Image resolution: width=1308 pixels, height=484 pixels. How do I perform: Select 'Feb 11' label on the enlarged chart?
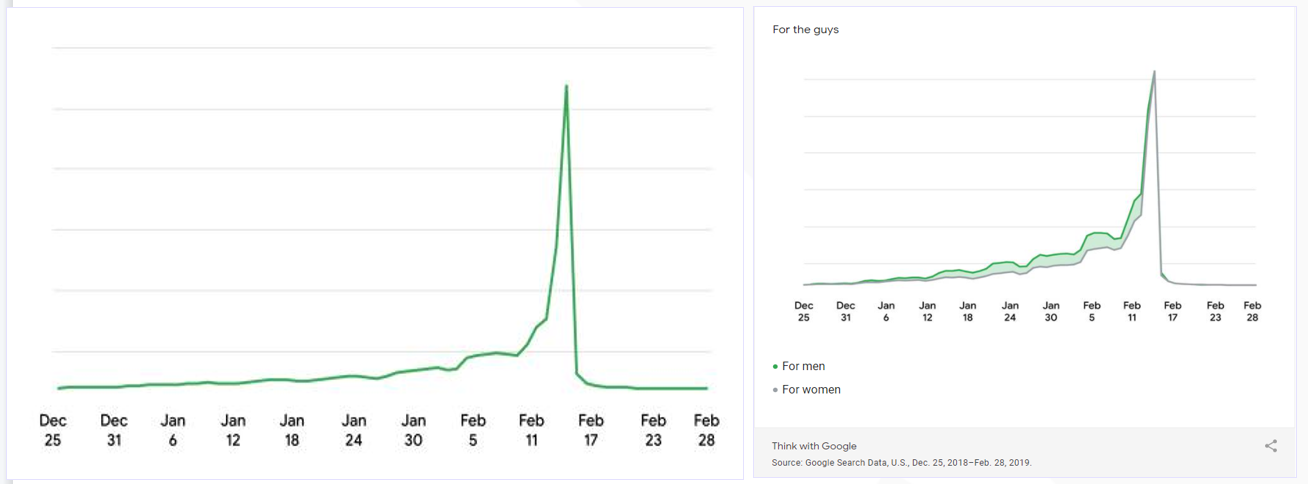click(x=532, y=430)
